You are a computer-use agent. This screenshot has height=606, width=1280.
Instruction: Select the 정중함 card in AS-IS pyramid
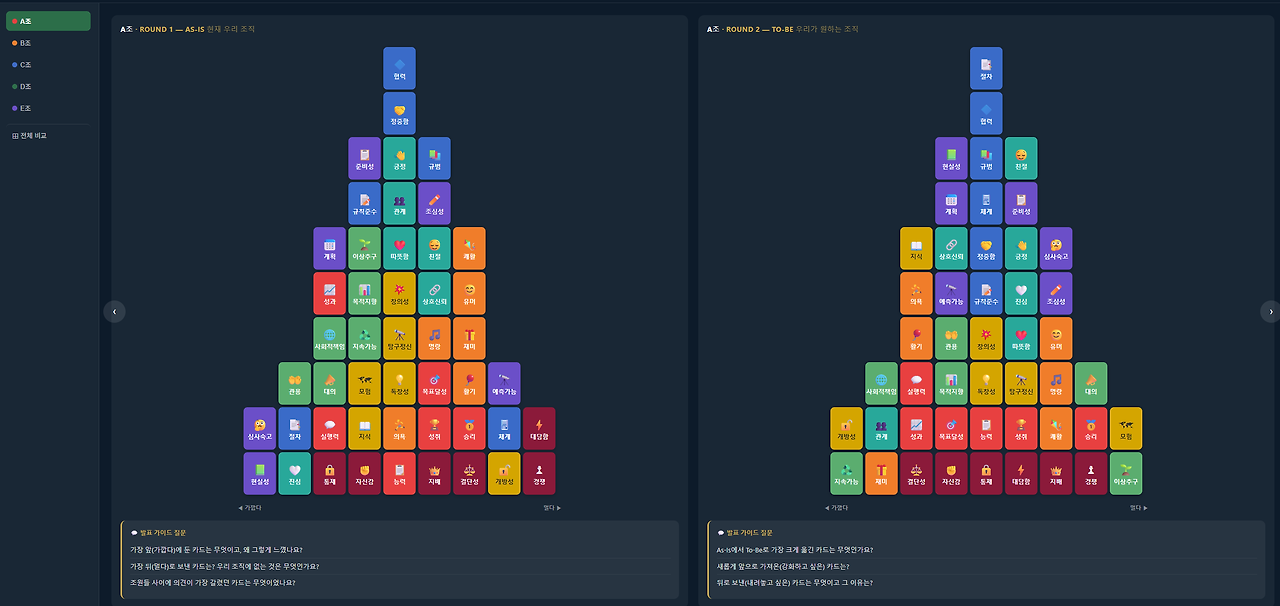(399, 113)
